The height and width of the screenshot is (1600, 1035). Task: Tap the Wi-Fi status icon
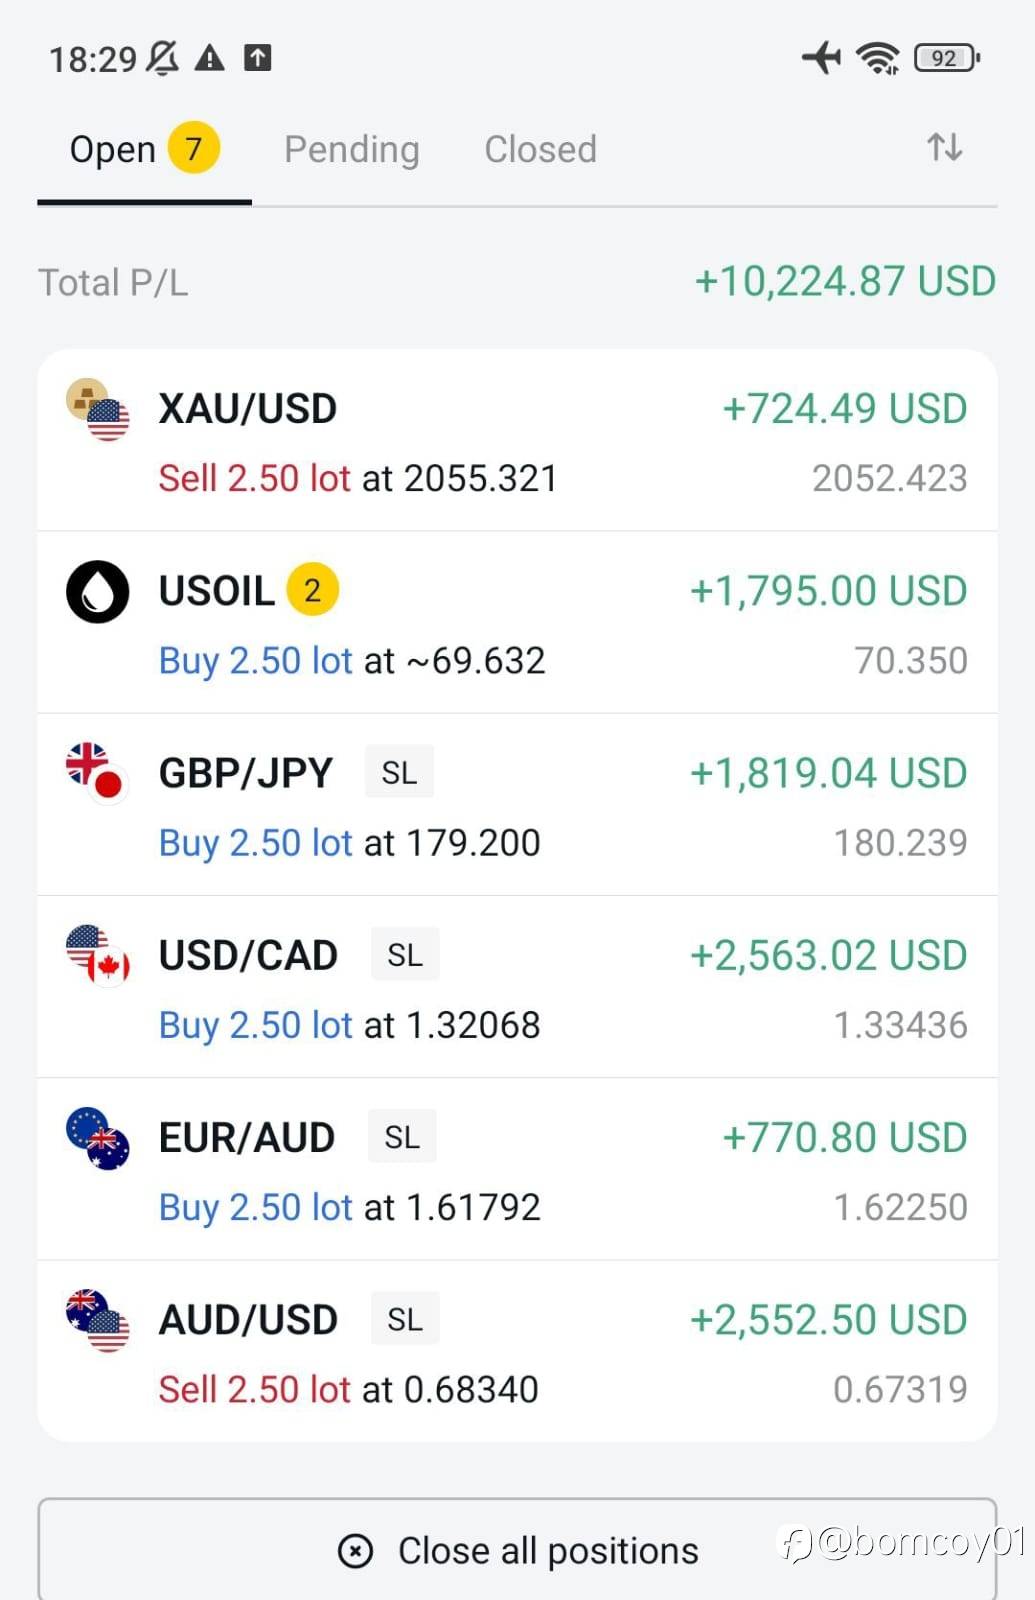877,58
